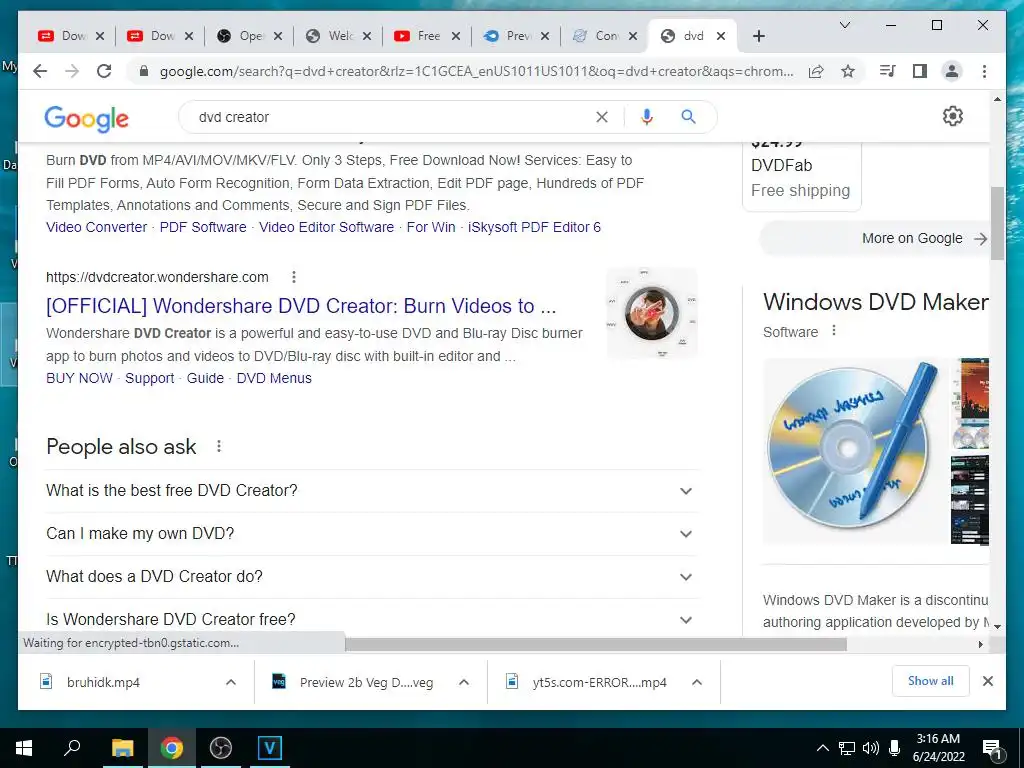Switch to the Ope tab

[242, 36]
